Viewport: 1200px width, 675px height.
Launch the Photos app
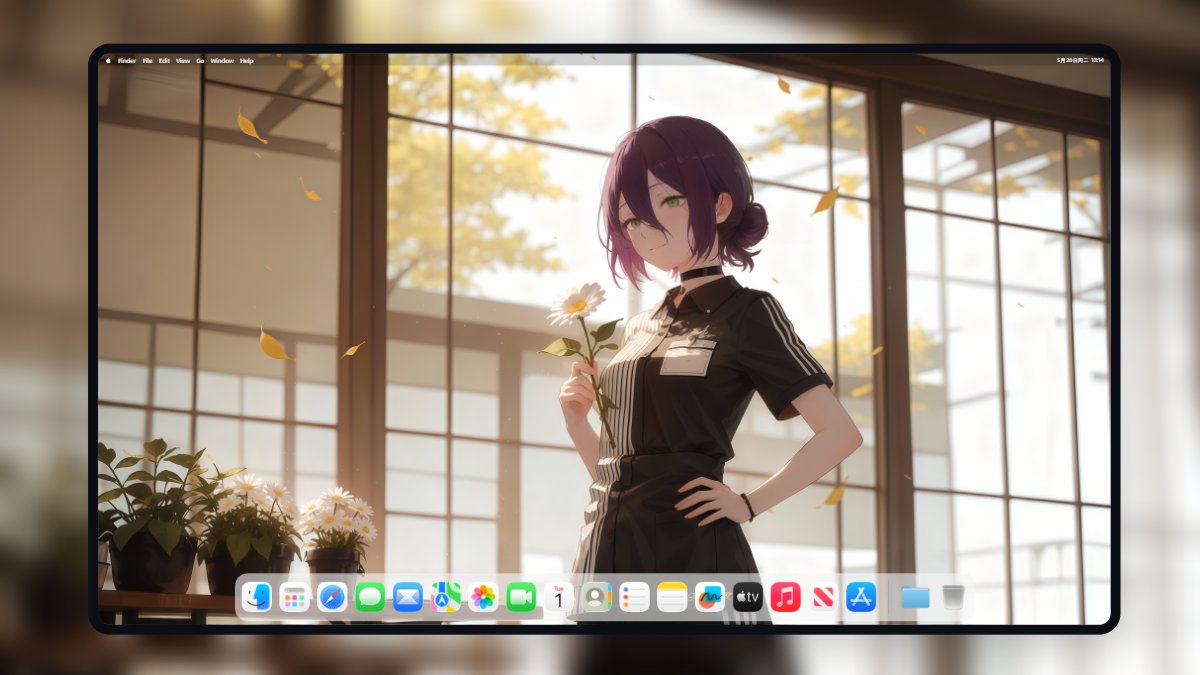click(481, 597)
